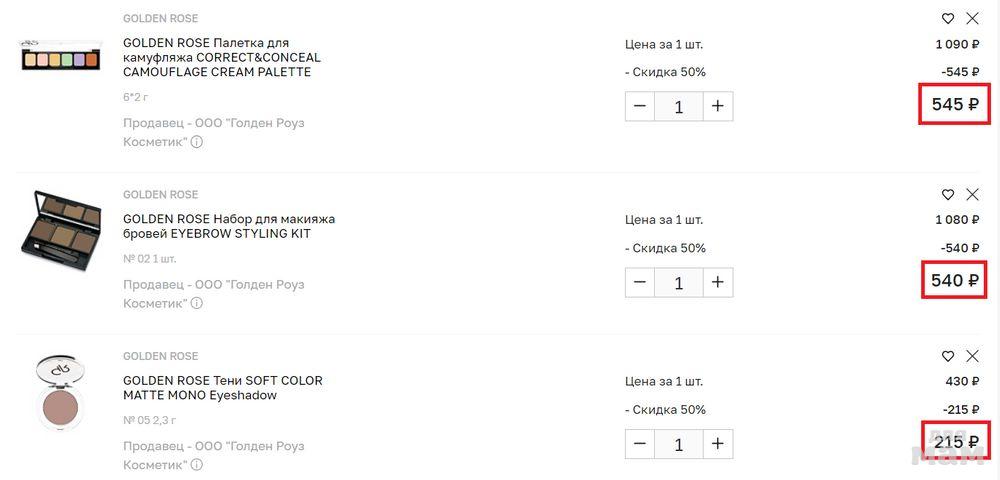Increase quantity of Matte Mono Eyeshadow

tap(717, 444)
